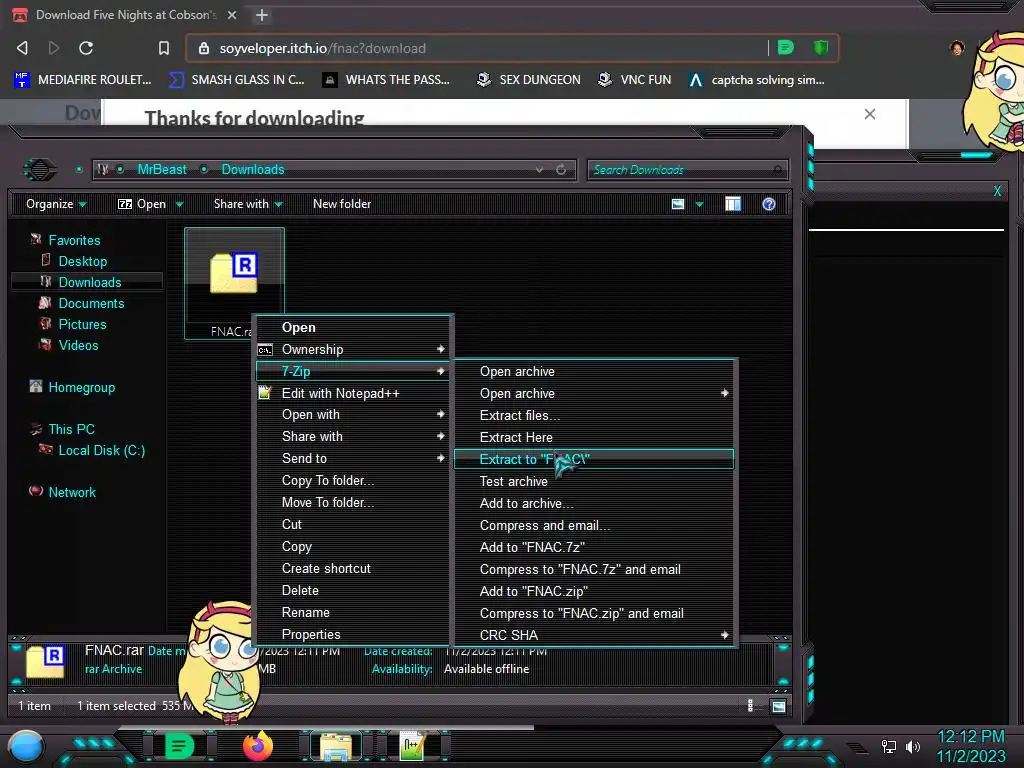Open the browser profile avatar

pos(957,48)
